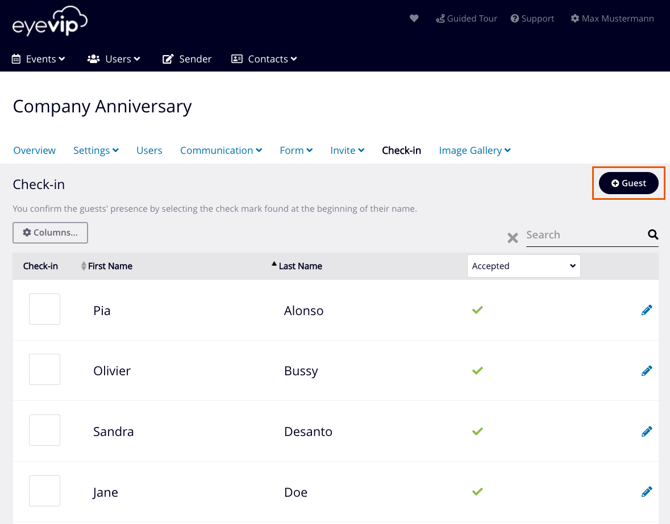
Task: Edit Pia Alonso with pencil icon
Action: (x=646, y=310)
